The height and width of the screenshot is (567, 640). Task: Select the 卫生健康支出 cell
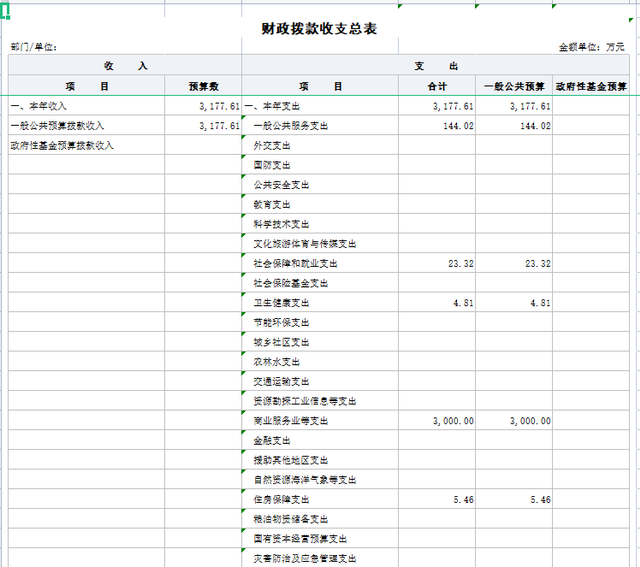281,303
